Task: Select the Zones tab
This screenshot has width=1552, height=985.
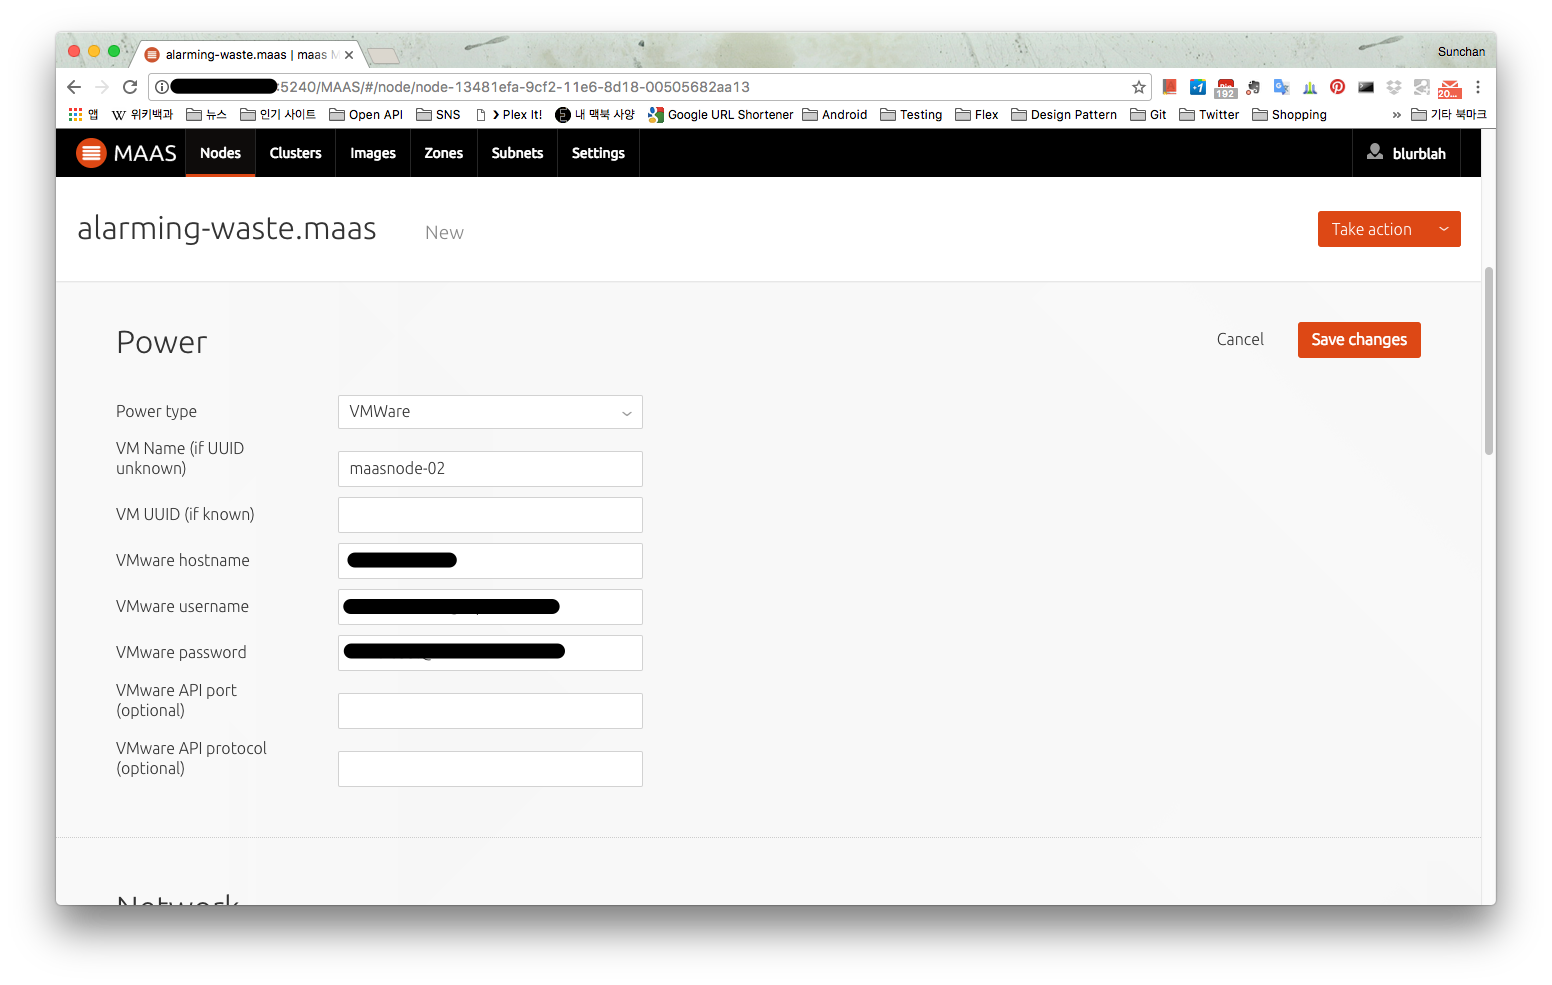Action: pyautogui.click(x=443, y=153)
